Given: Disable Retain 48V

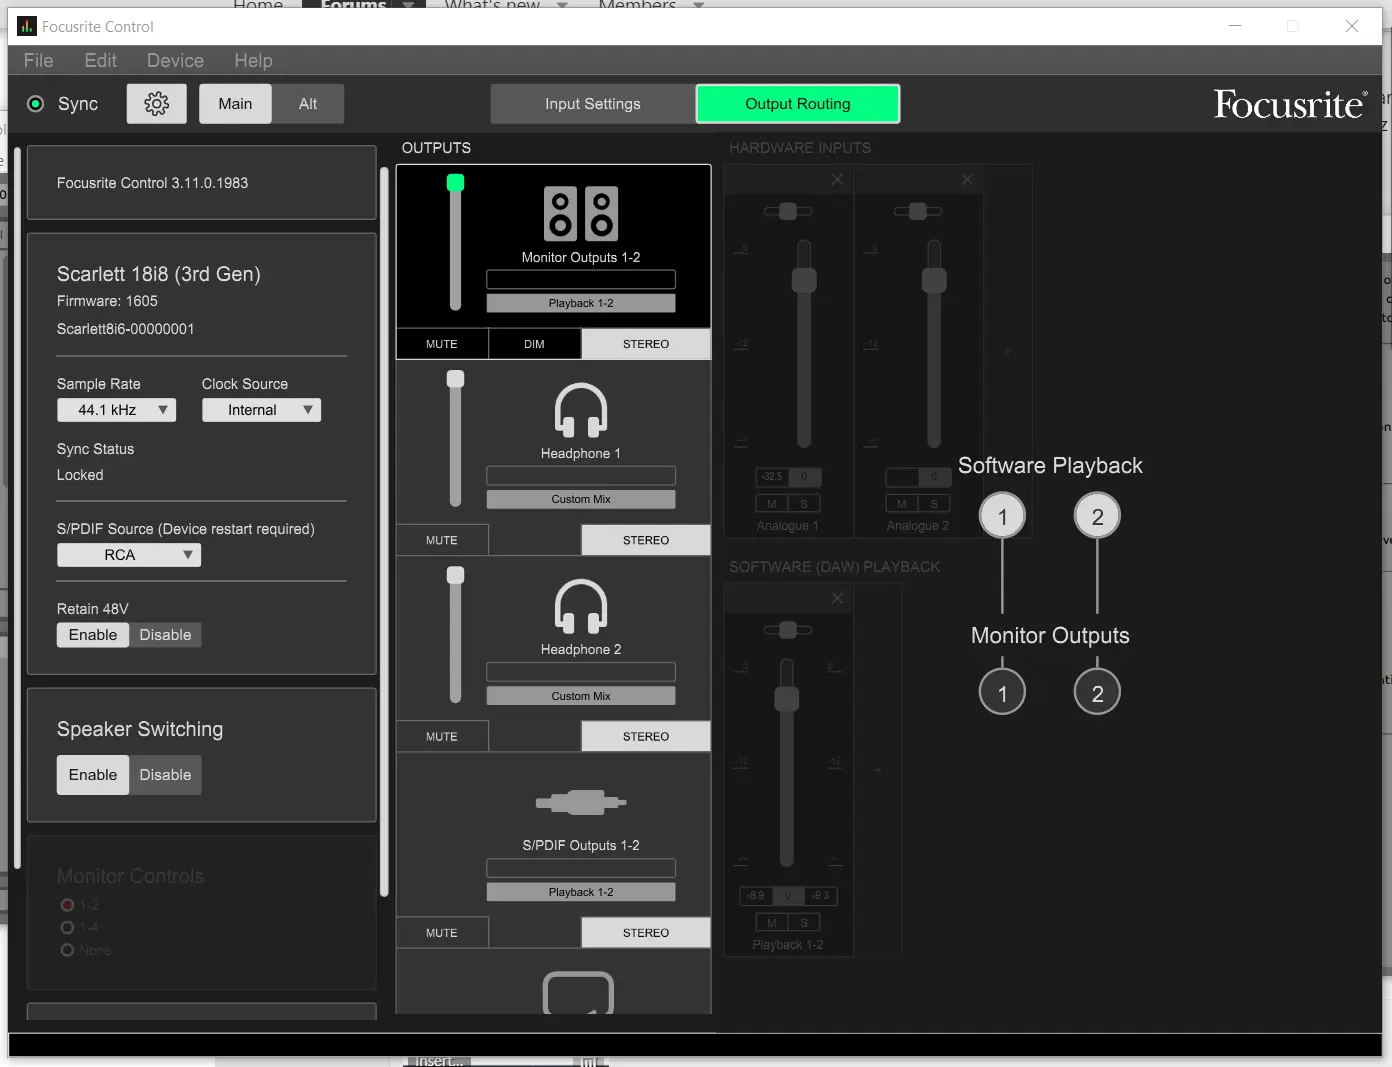Looking at the screenshot, I should pos(165,635).
